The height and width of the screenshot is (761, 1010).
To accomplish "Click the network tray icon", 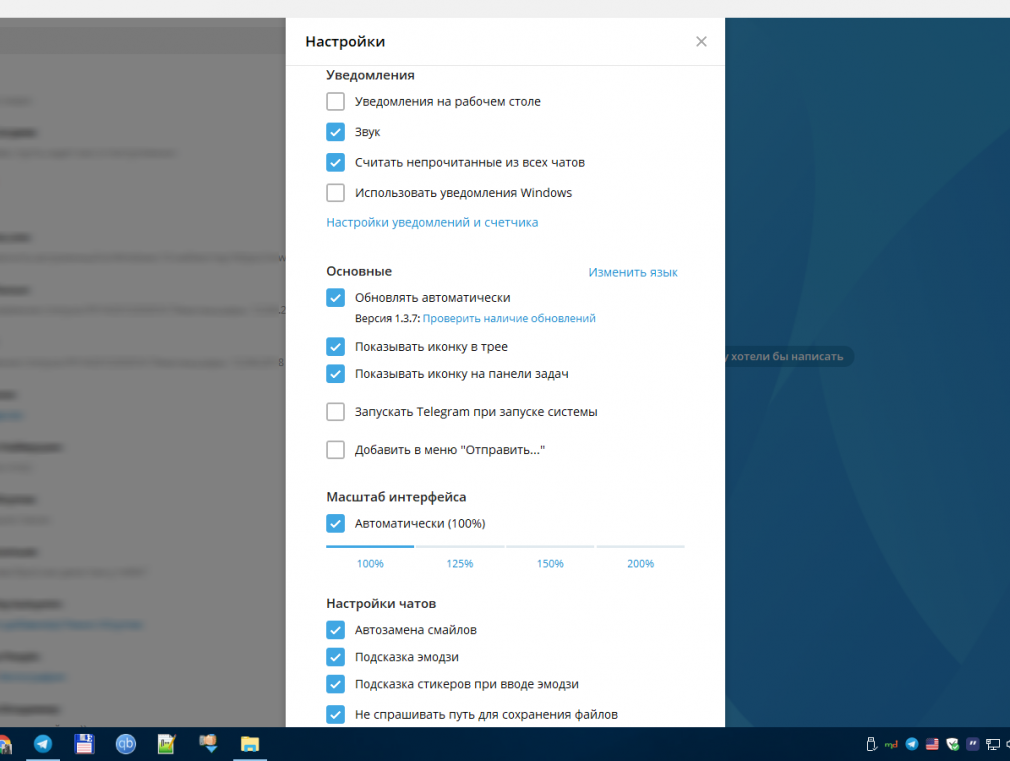I will click(x=993, y=745).
